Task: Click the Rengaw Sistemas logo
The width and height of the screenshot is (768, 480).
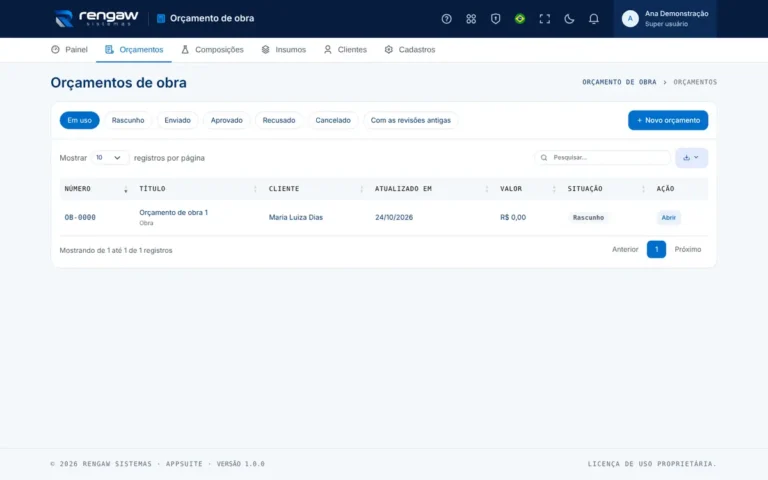Action: coord(96,19)
